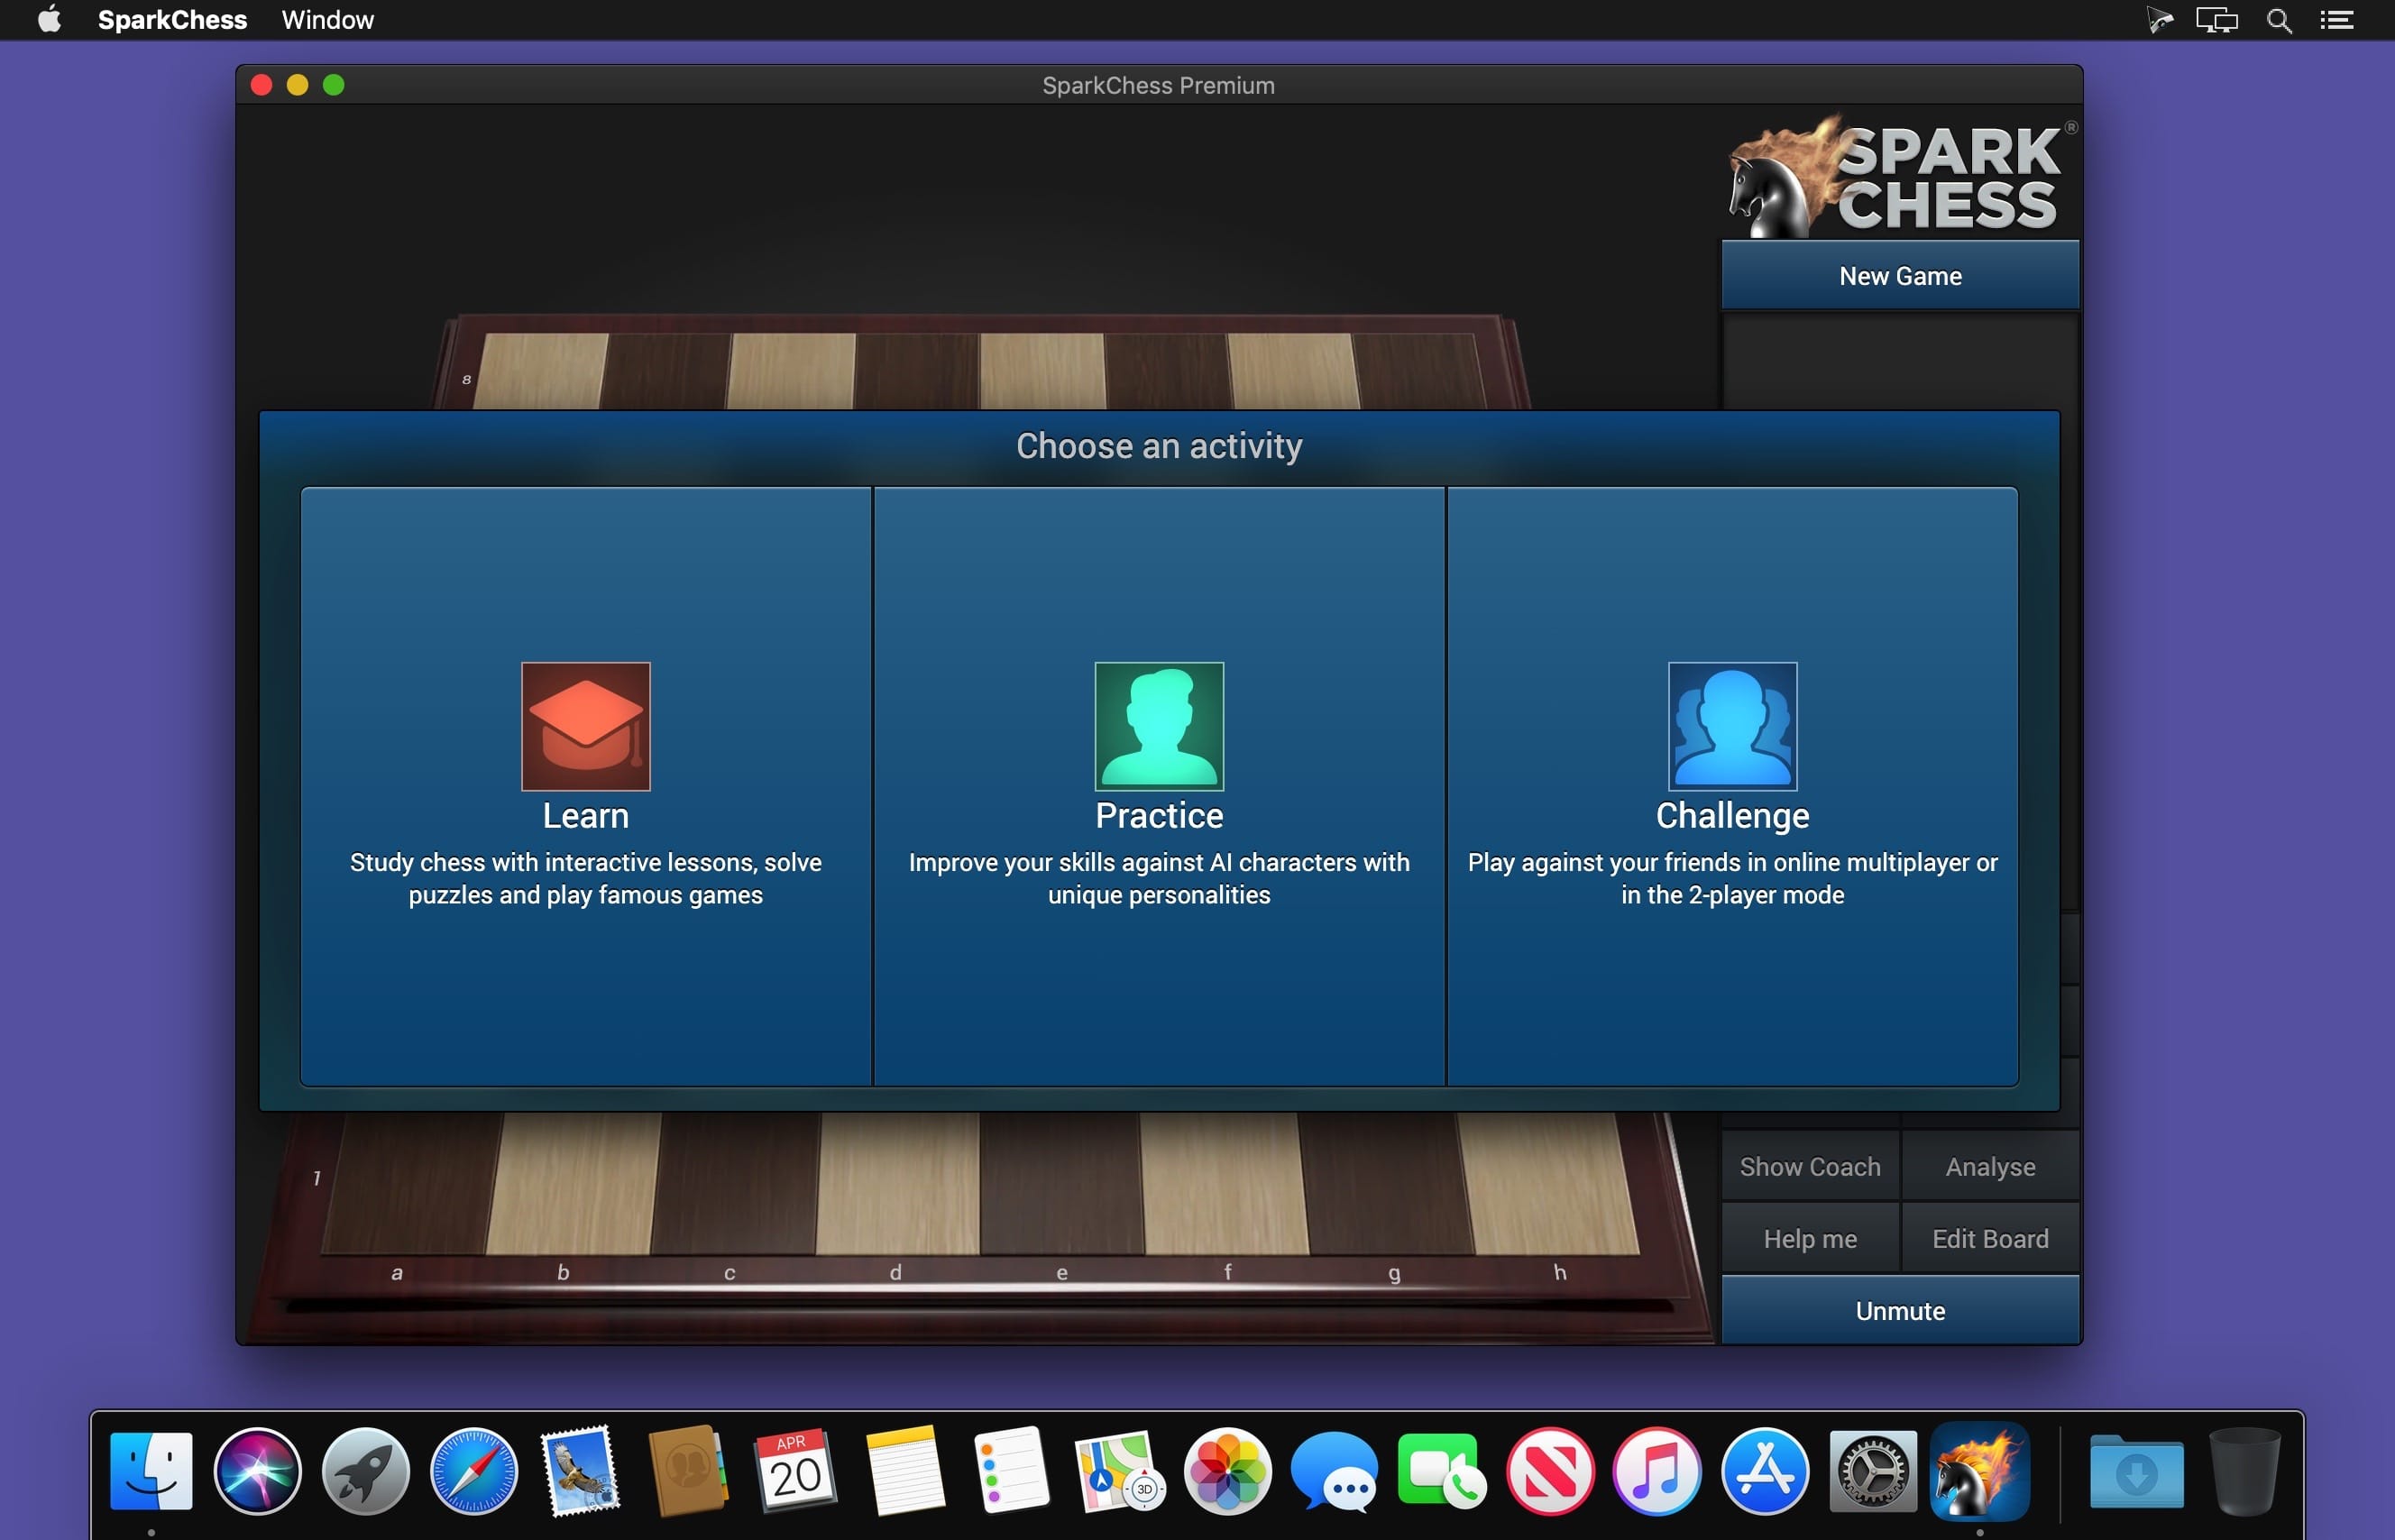Click the Unmute button
2395x1540 pixels.
(1901, 1309)
